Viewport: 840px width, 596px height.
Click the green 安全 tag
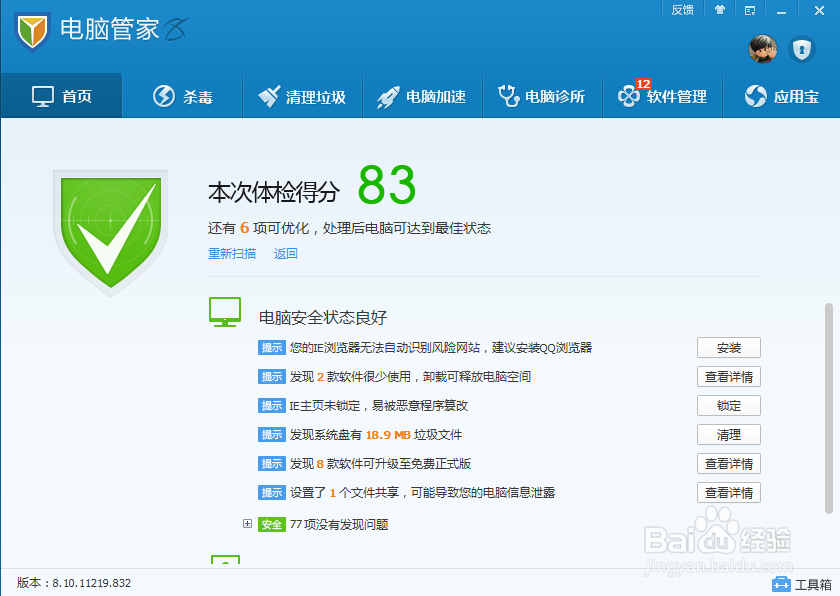point(272,524)
